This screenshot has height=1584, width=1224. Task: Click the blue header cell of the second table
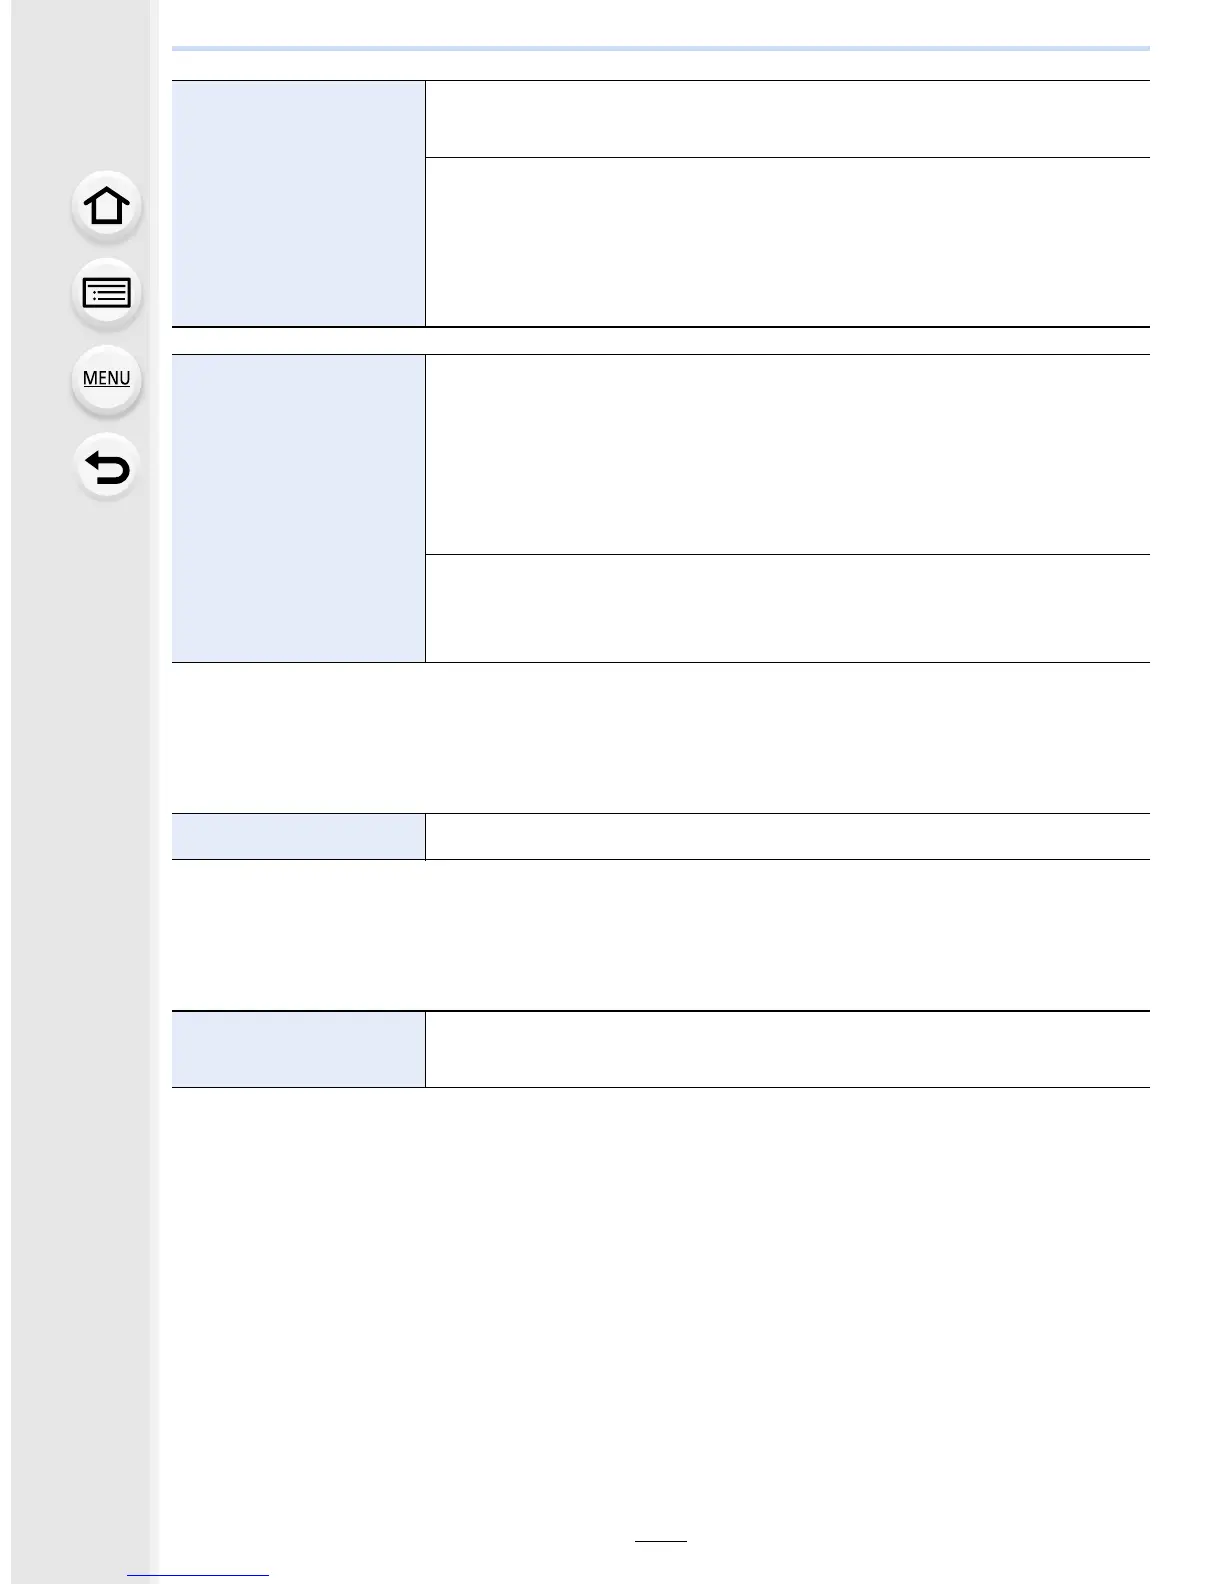pyautogui.click(x=298, y=508)
